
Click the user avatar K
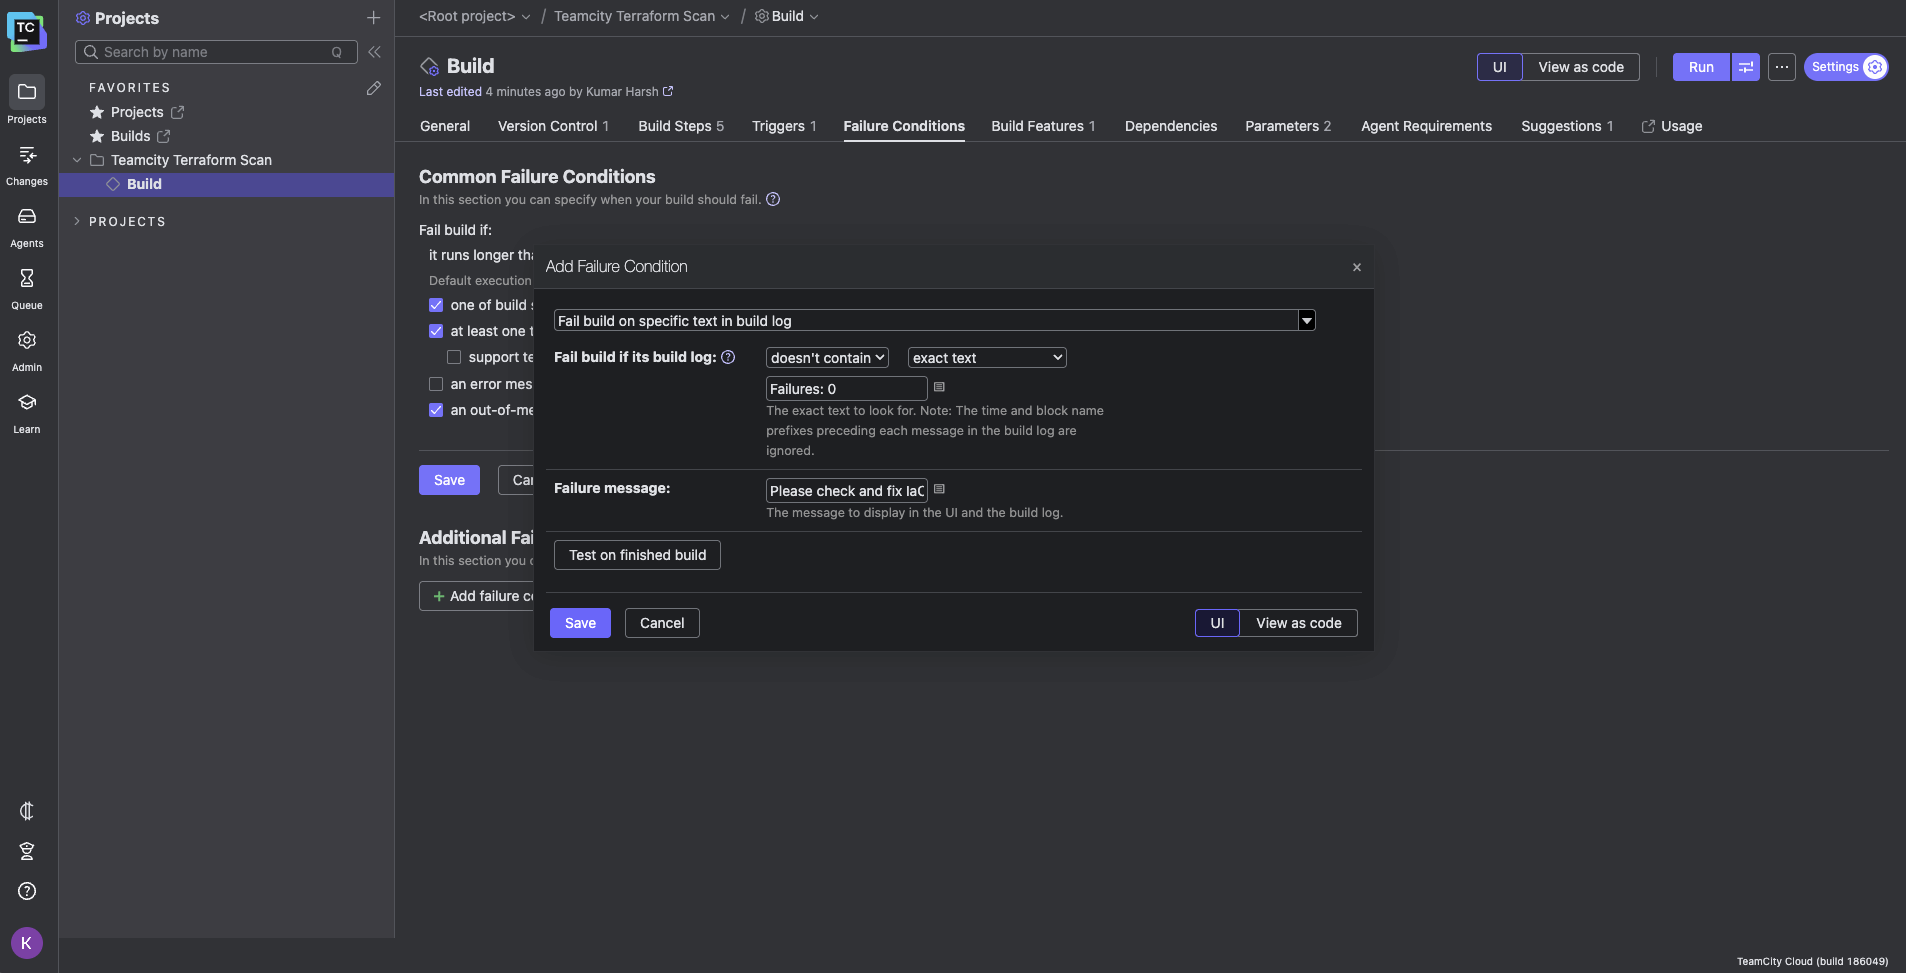pyautogui.click(x=27, y=943)
